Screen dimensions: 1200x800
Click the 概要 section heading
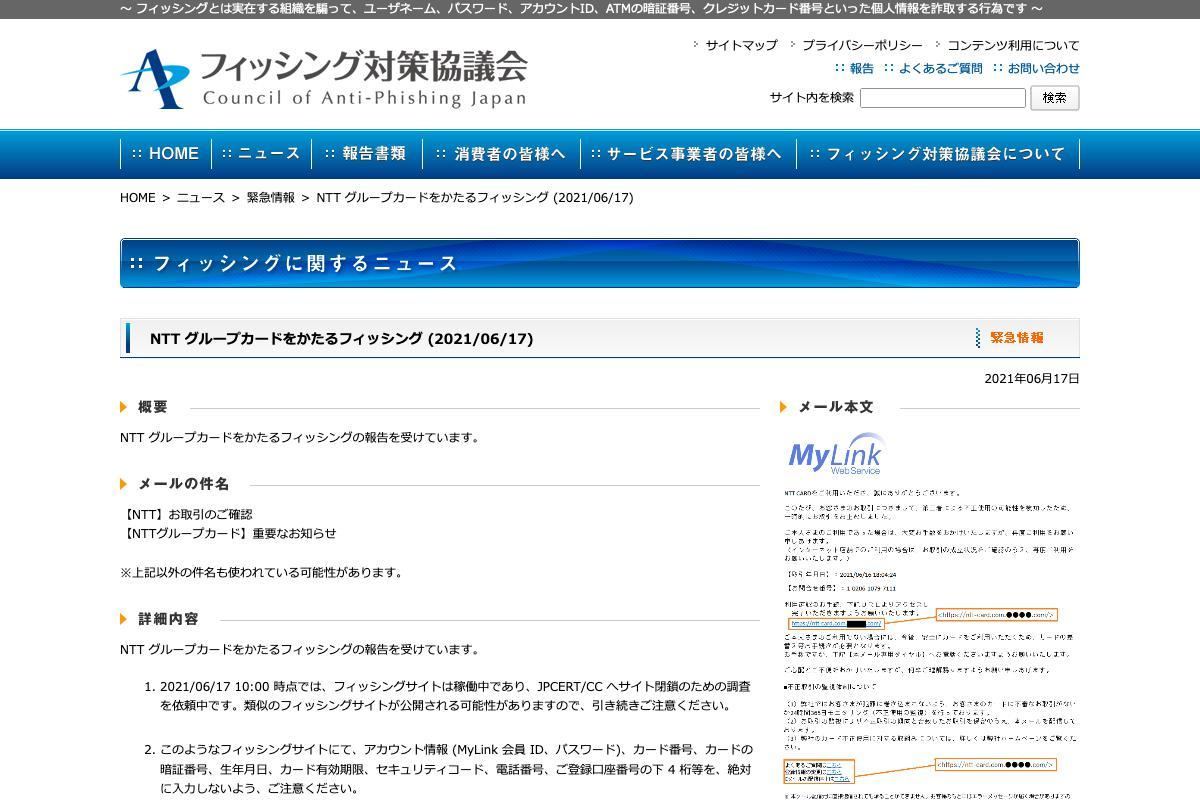point(153,407)
